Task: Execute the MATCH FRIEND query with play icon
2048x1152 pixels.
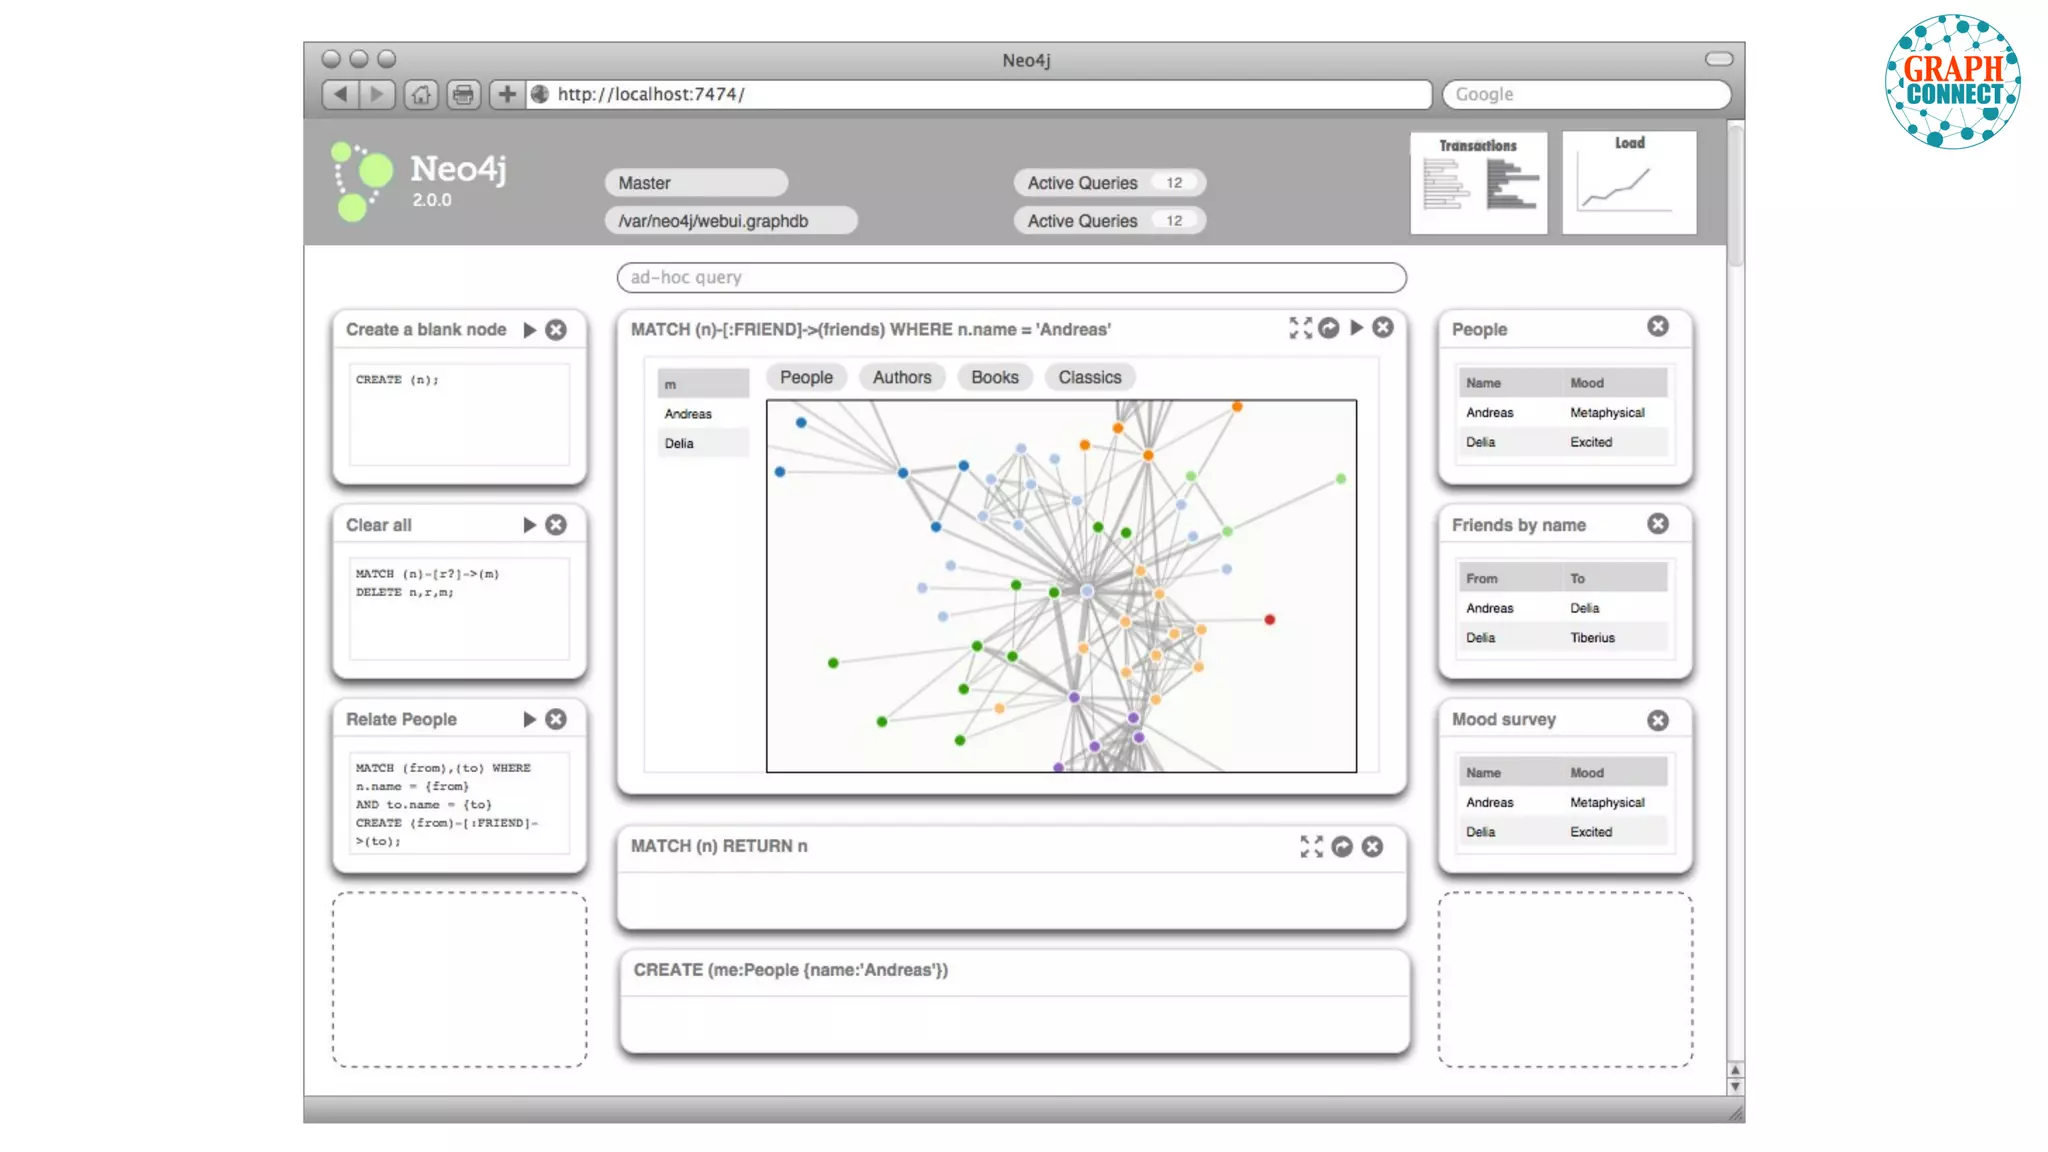Action: [x=1357, y=327]
